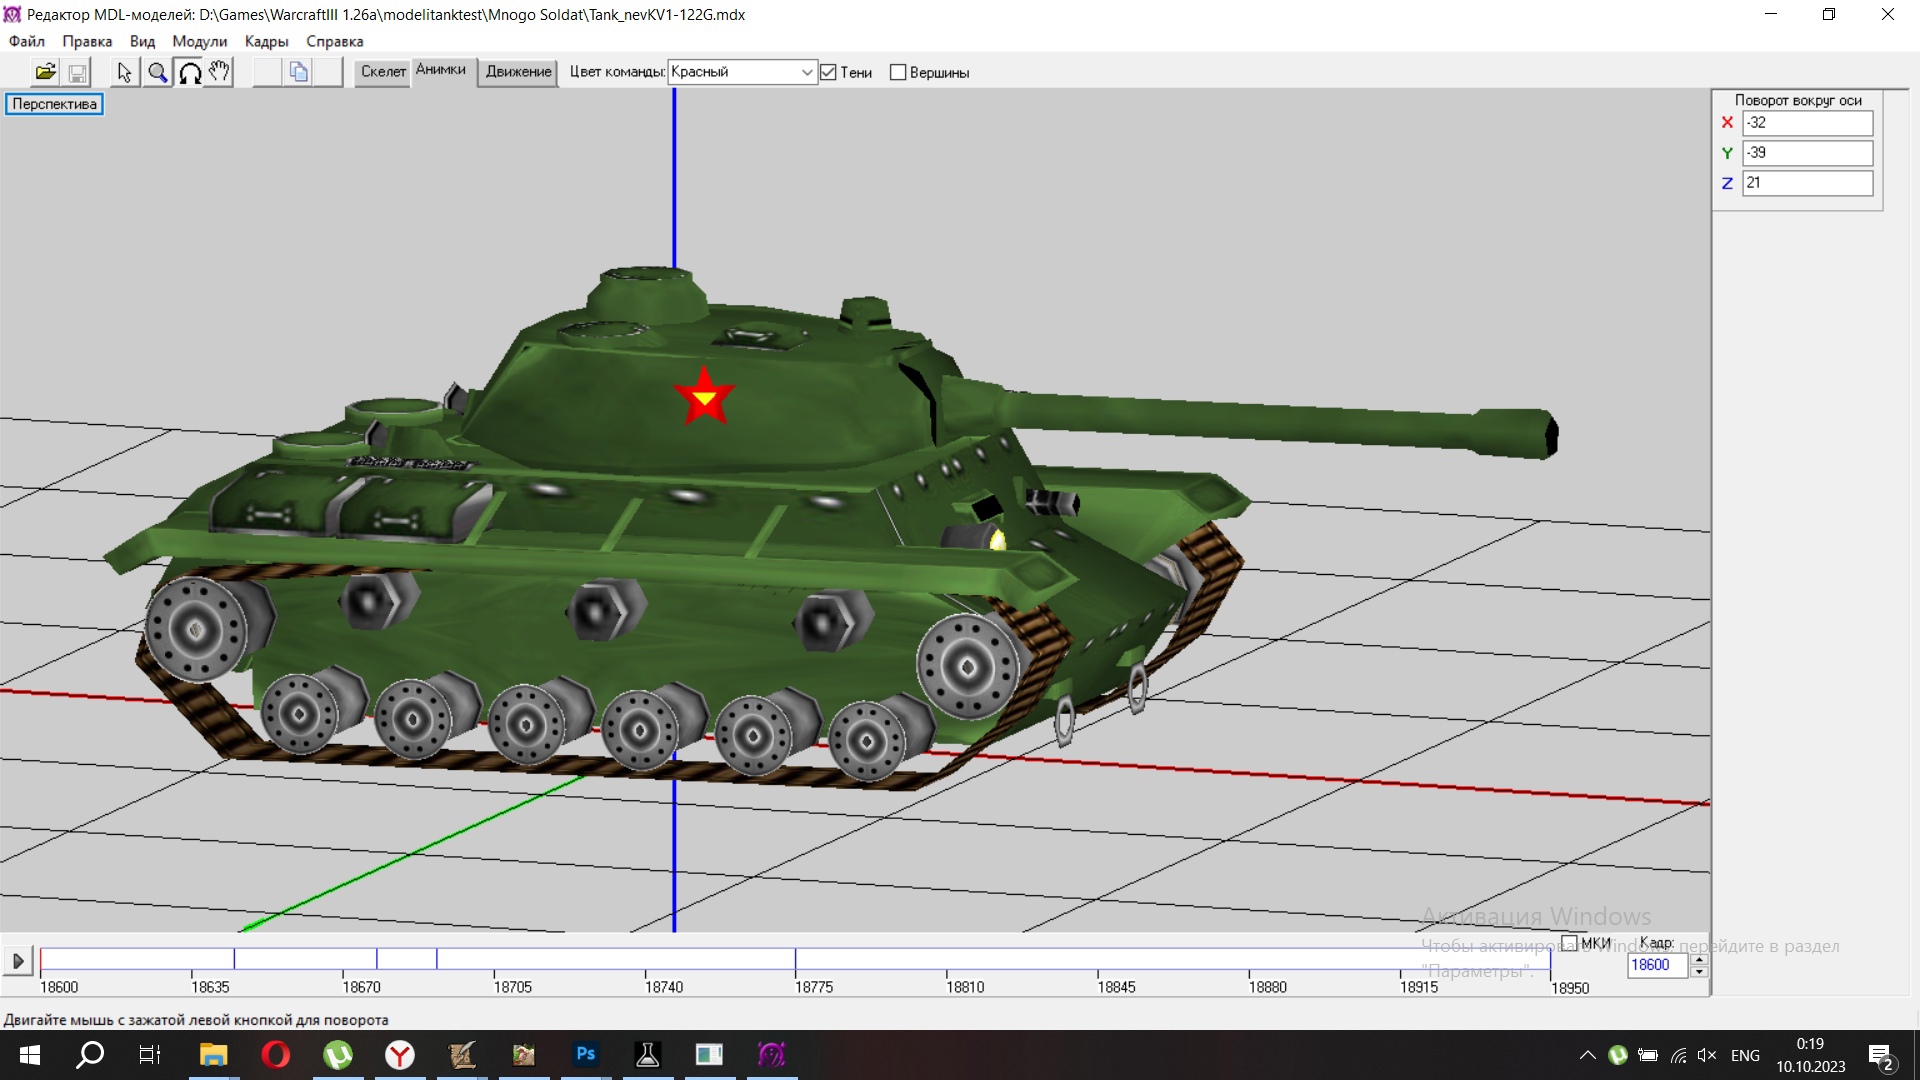Viewport: 1920px width, 1080px height.
Task: Open the Модули menu
Action: [x=199, y=41]
